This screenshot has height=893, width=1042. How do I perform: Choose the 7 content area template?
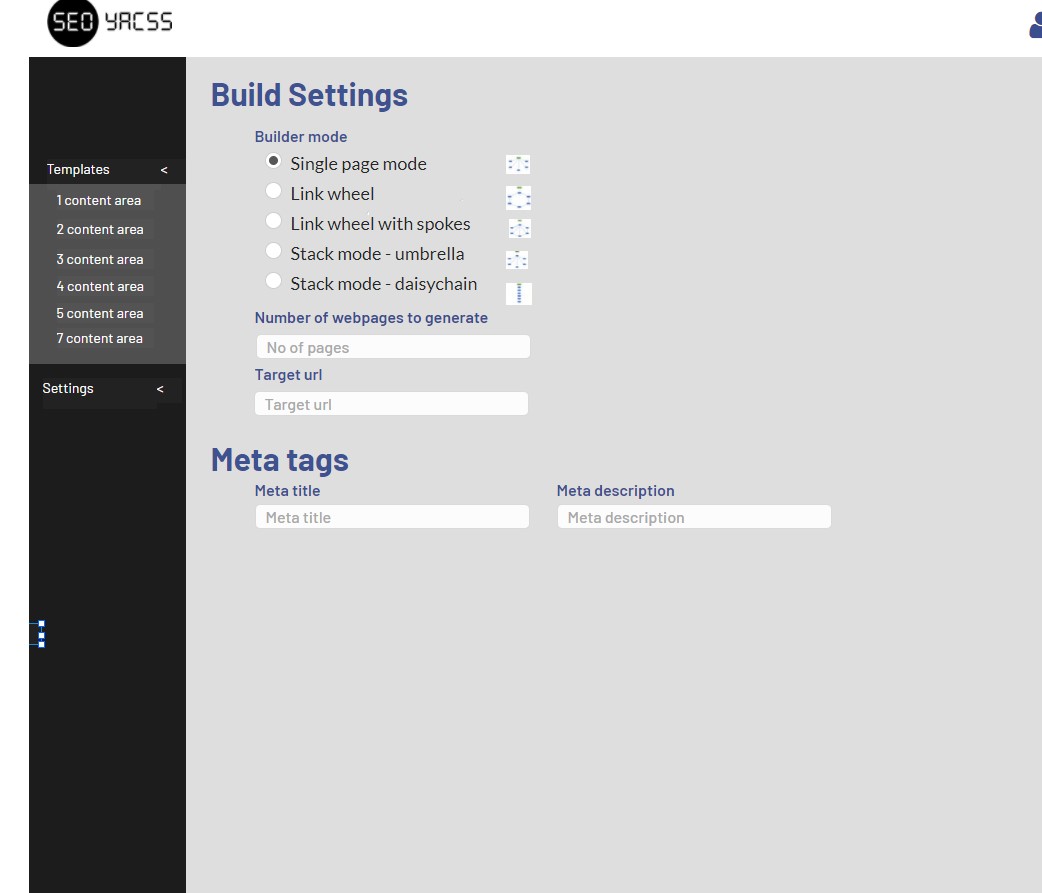click(99, 338)
